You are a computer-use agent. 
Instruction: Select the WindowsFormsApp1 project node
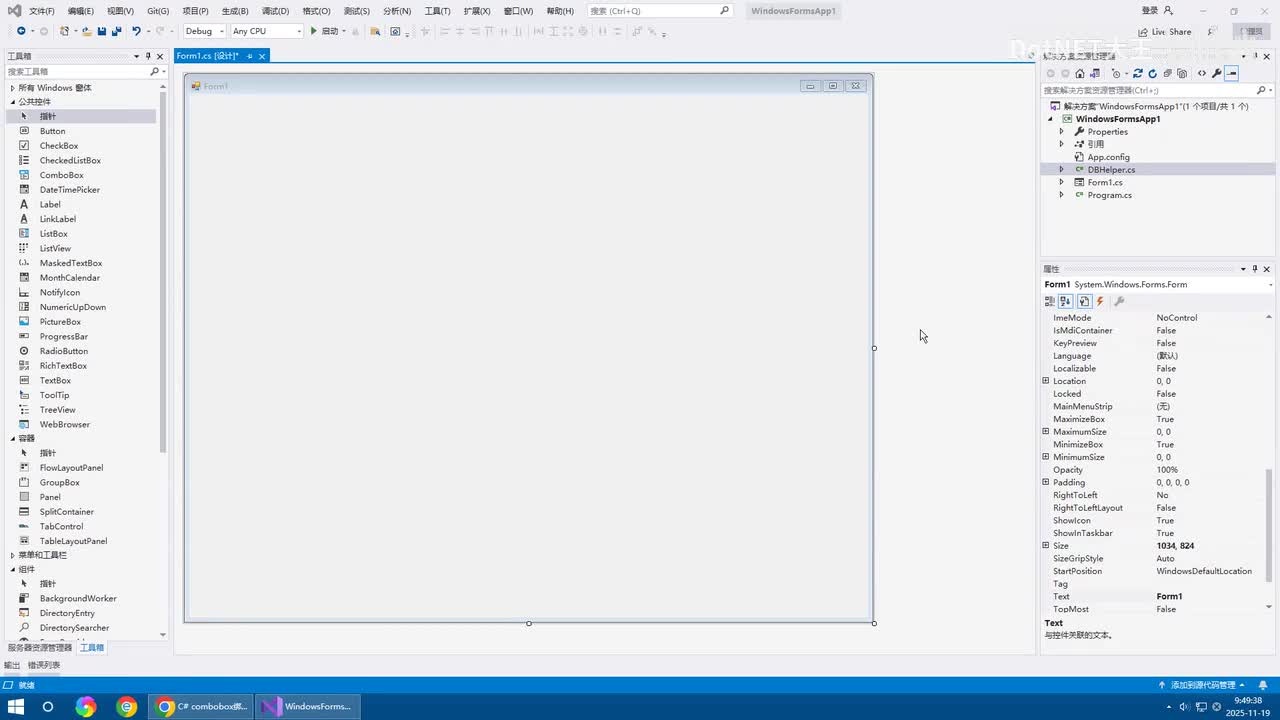click(x=1118, y=119)
